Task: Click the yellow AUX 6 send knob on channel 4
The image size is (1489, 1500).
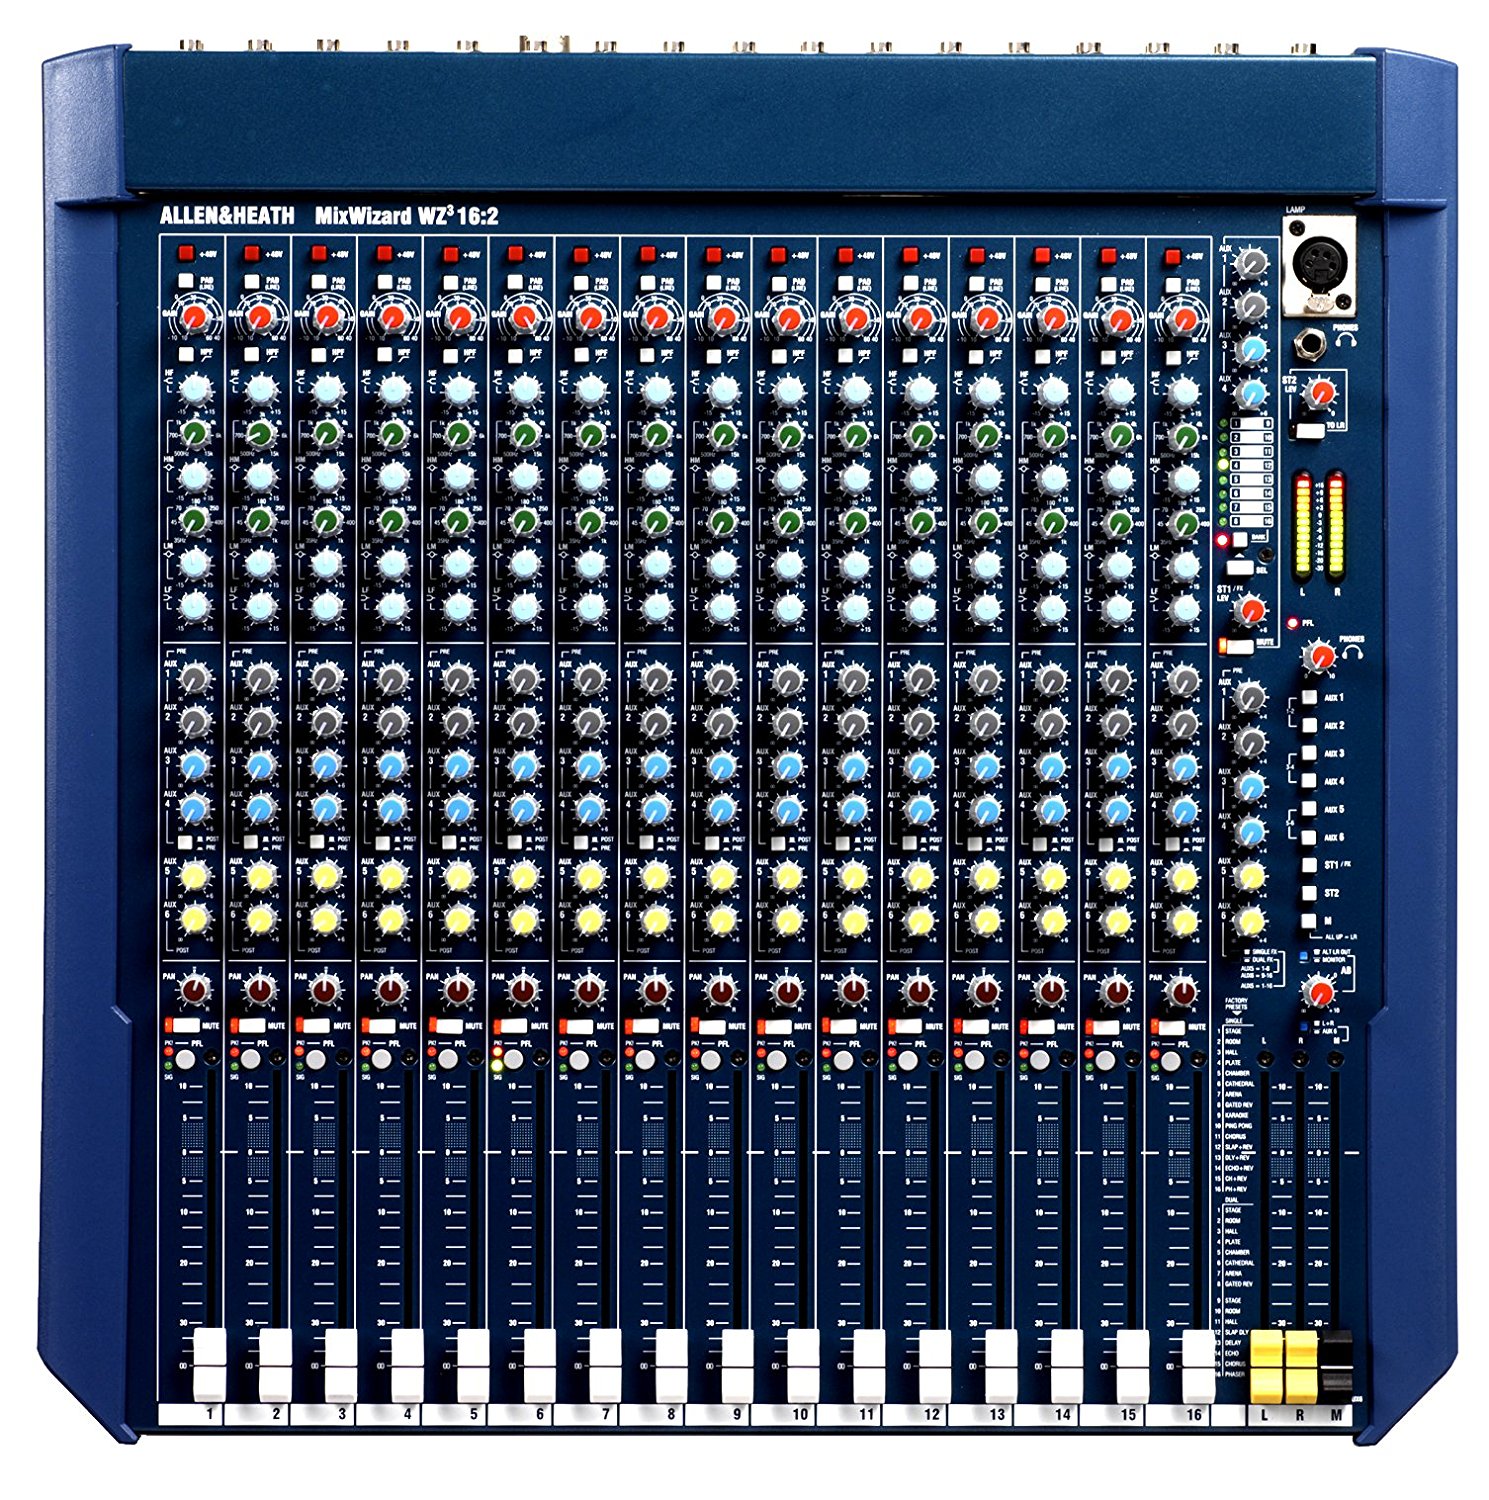Action: click(x=392, y=918)
